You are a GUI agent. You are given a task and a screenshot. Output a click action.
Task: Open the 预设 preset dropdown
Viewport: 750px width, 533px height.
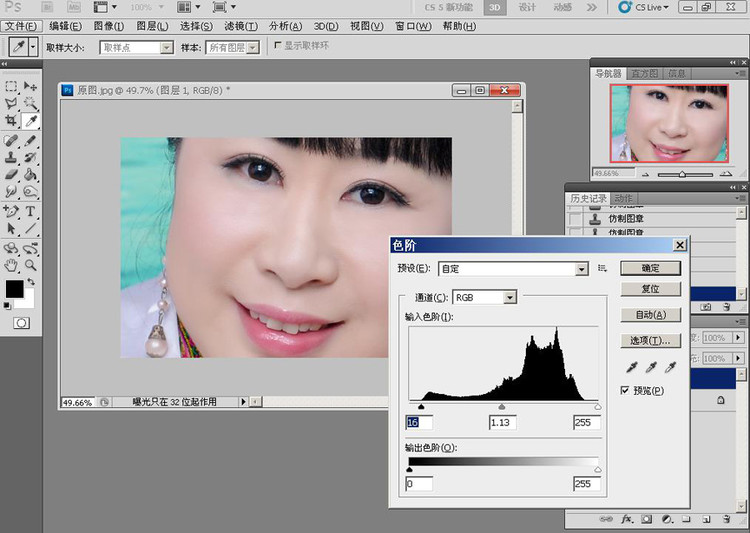513,269
